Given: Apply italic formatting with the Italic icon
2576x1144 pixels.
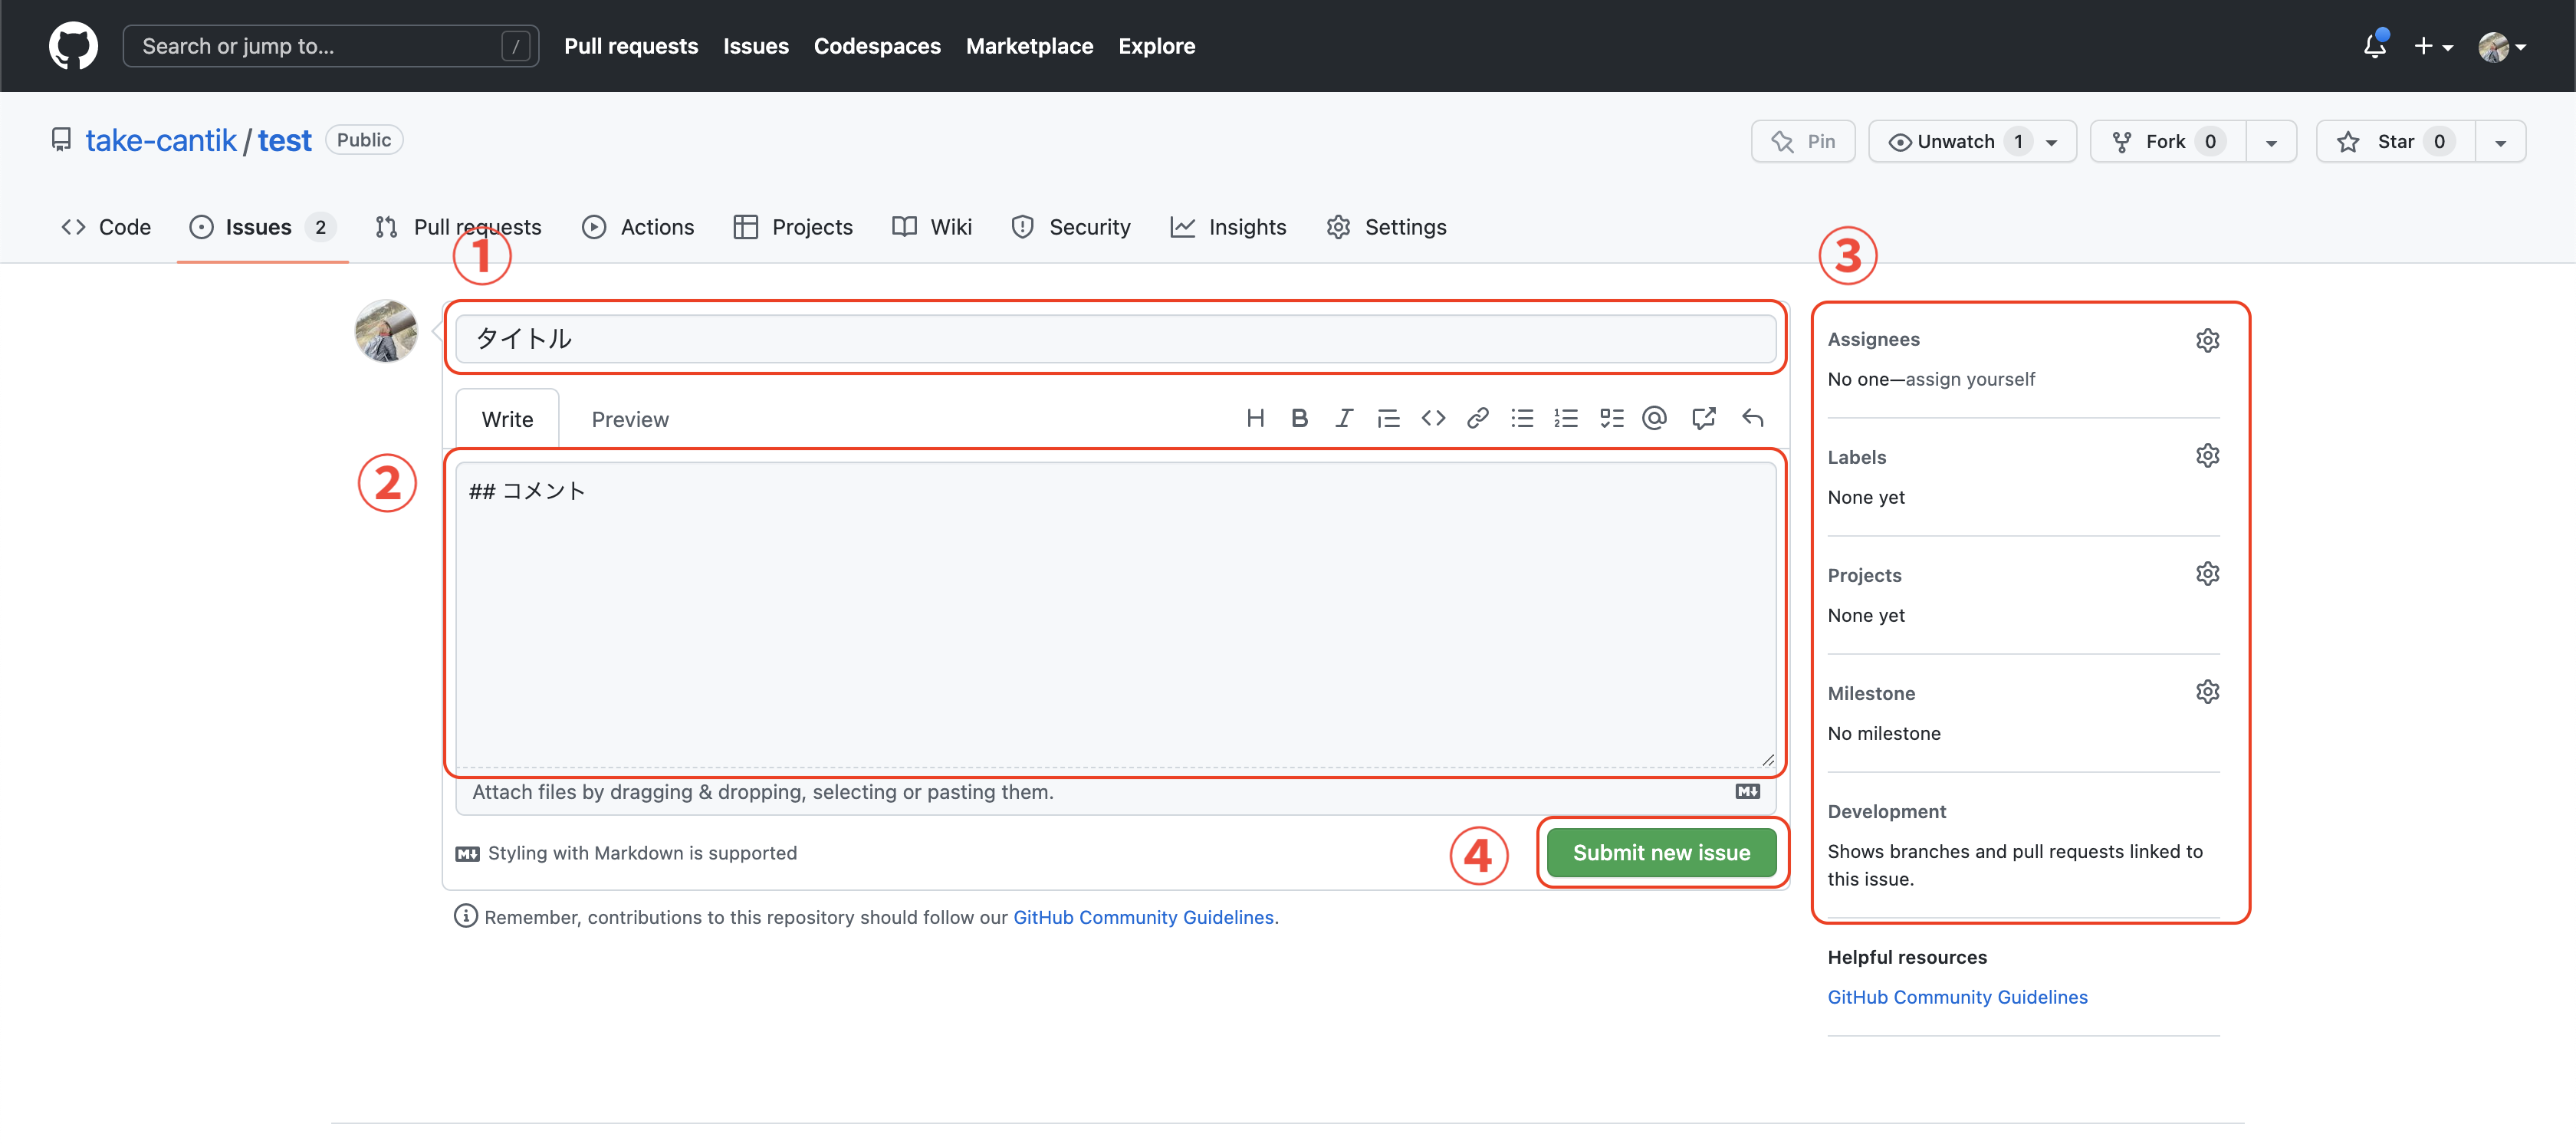Looking at the screenshot, I should 1344,418.
